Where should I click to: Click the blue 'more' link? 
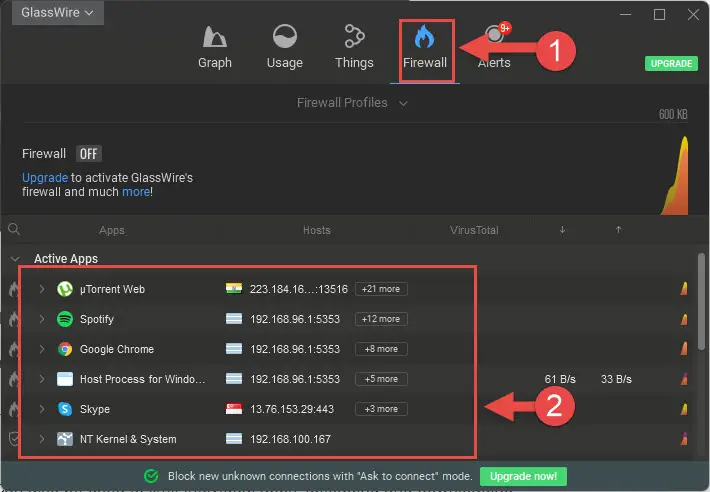coord(136,192)
